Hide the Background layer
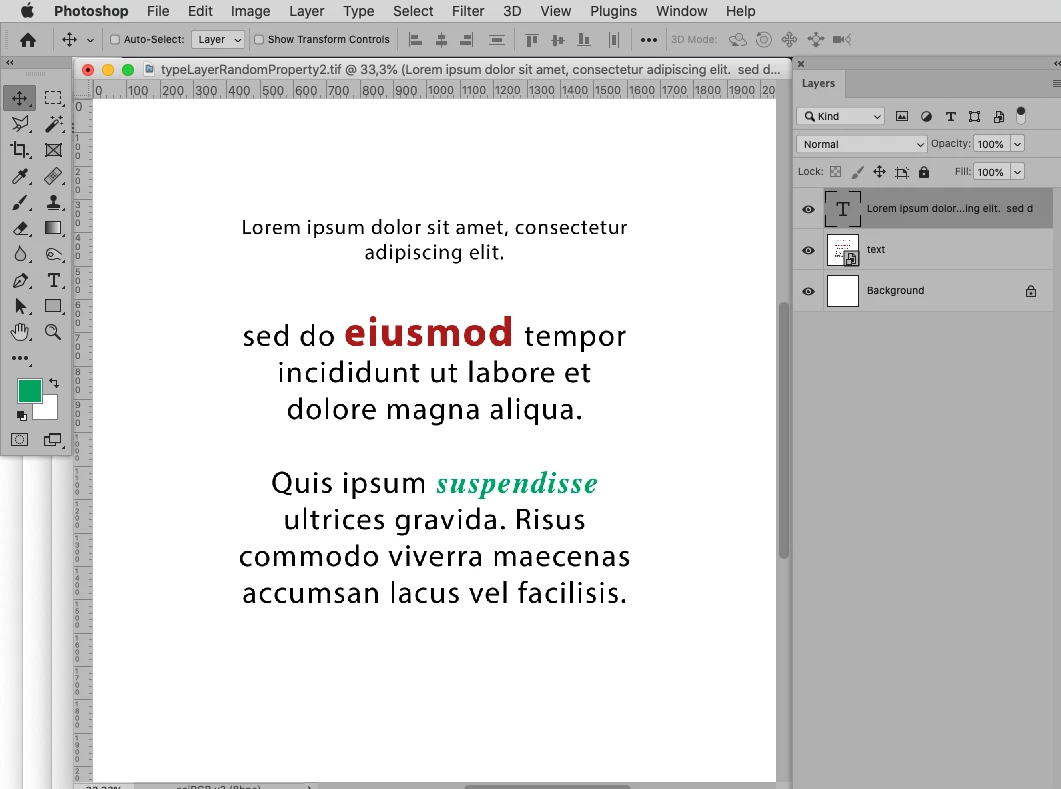The image size is (1061, 789). coord(808,291)
